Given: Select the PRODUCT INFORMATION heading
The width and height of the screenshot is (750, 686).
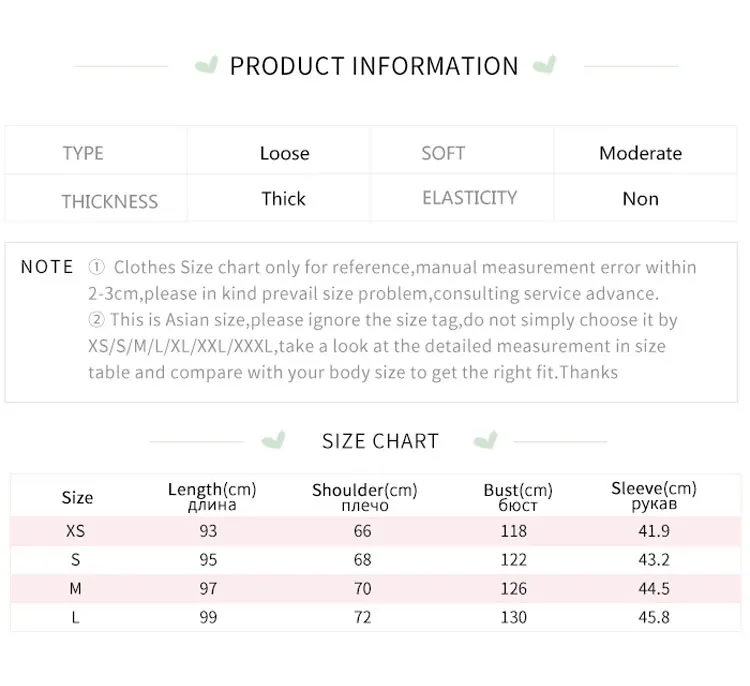Looking at the screenshot, I should 374,67.
